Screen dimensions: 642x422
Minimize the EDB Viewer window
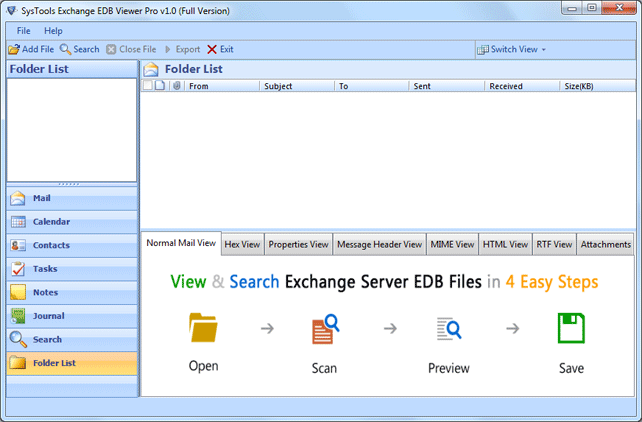[572, 8]
